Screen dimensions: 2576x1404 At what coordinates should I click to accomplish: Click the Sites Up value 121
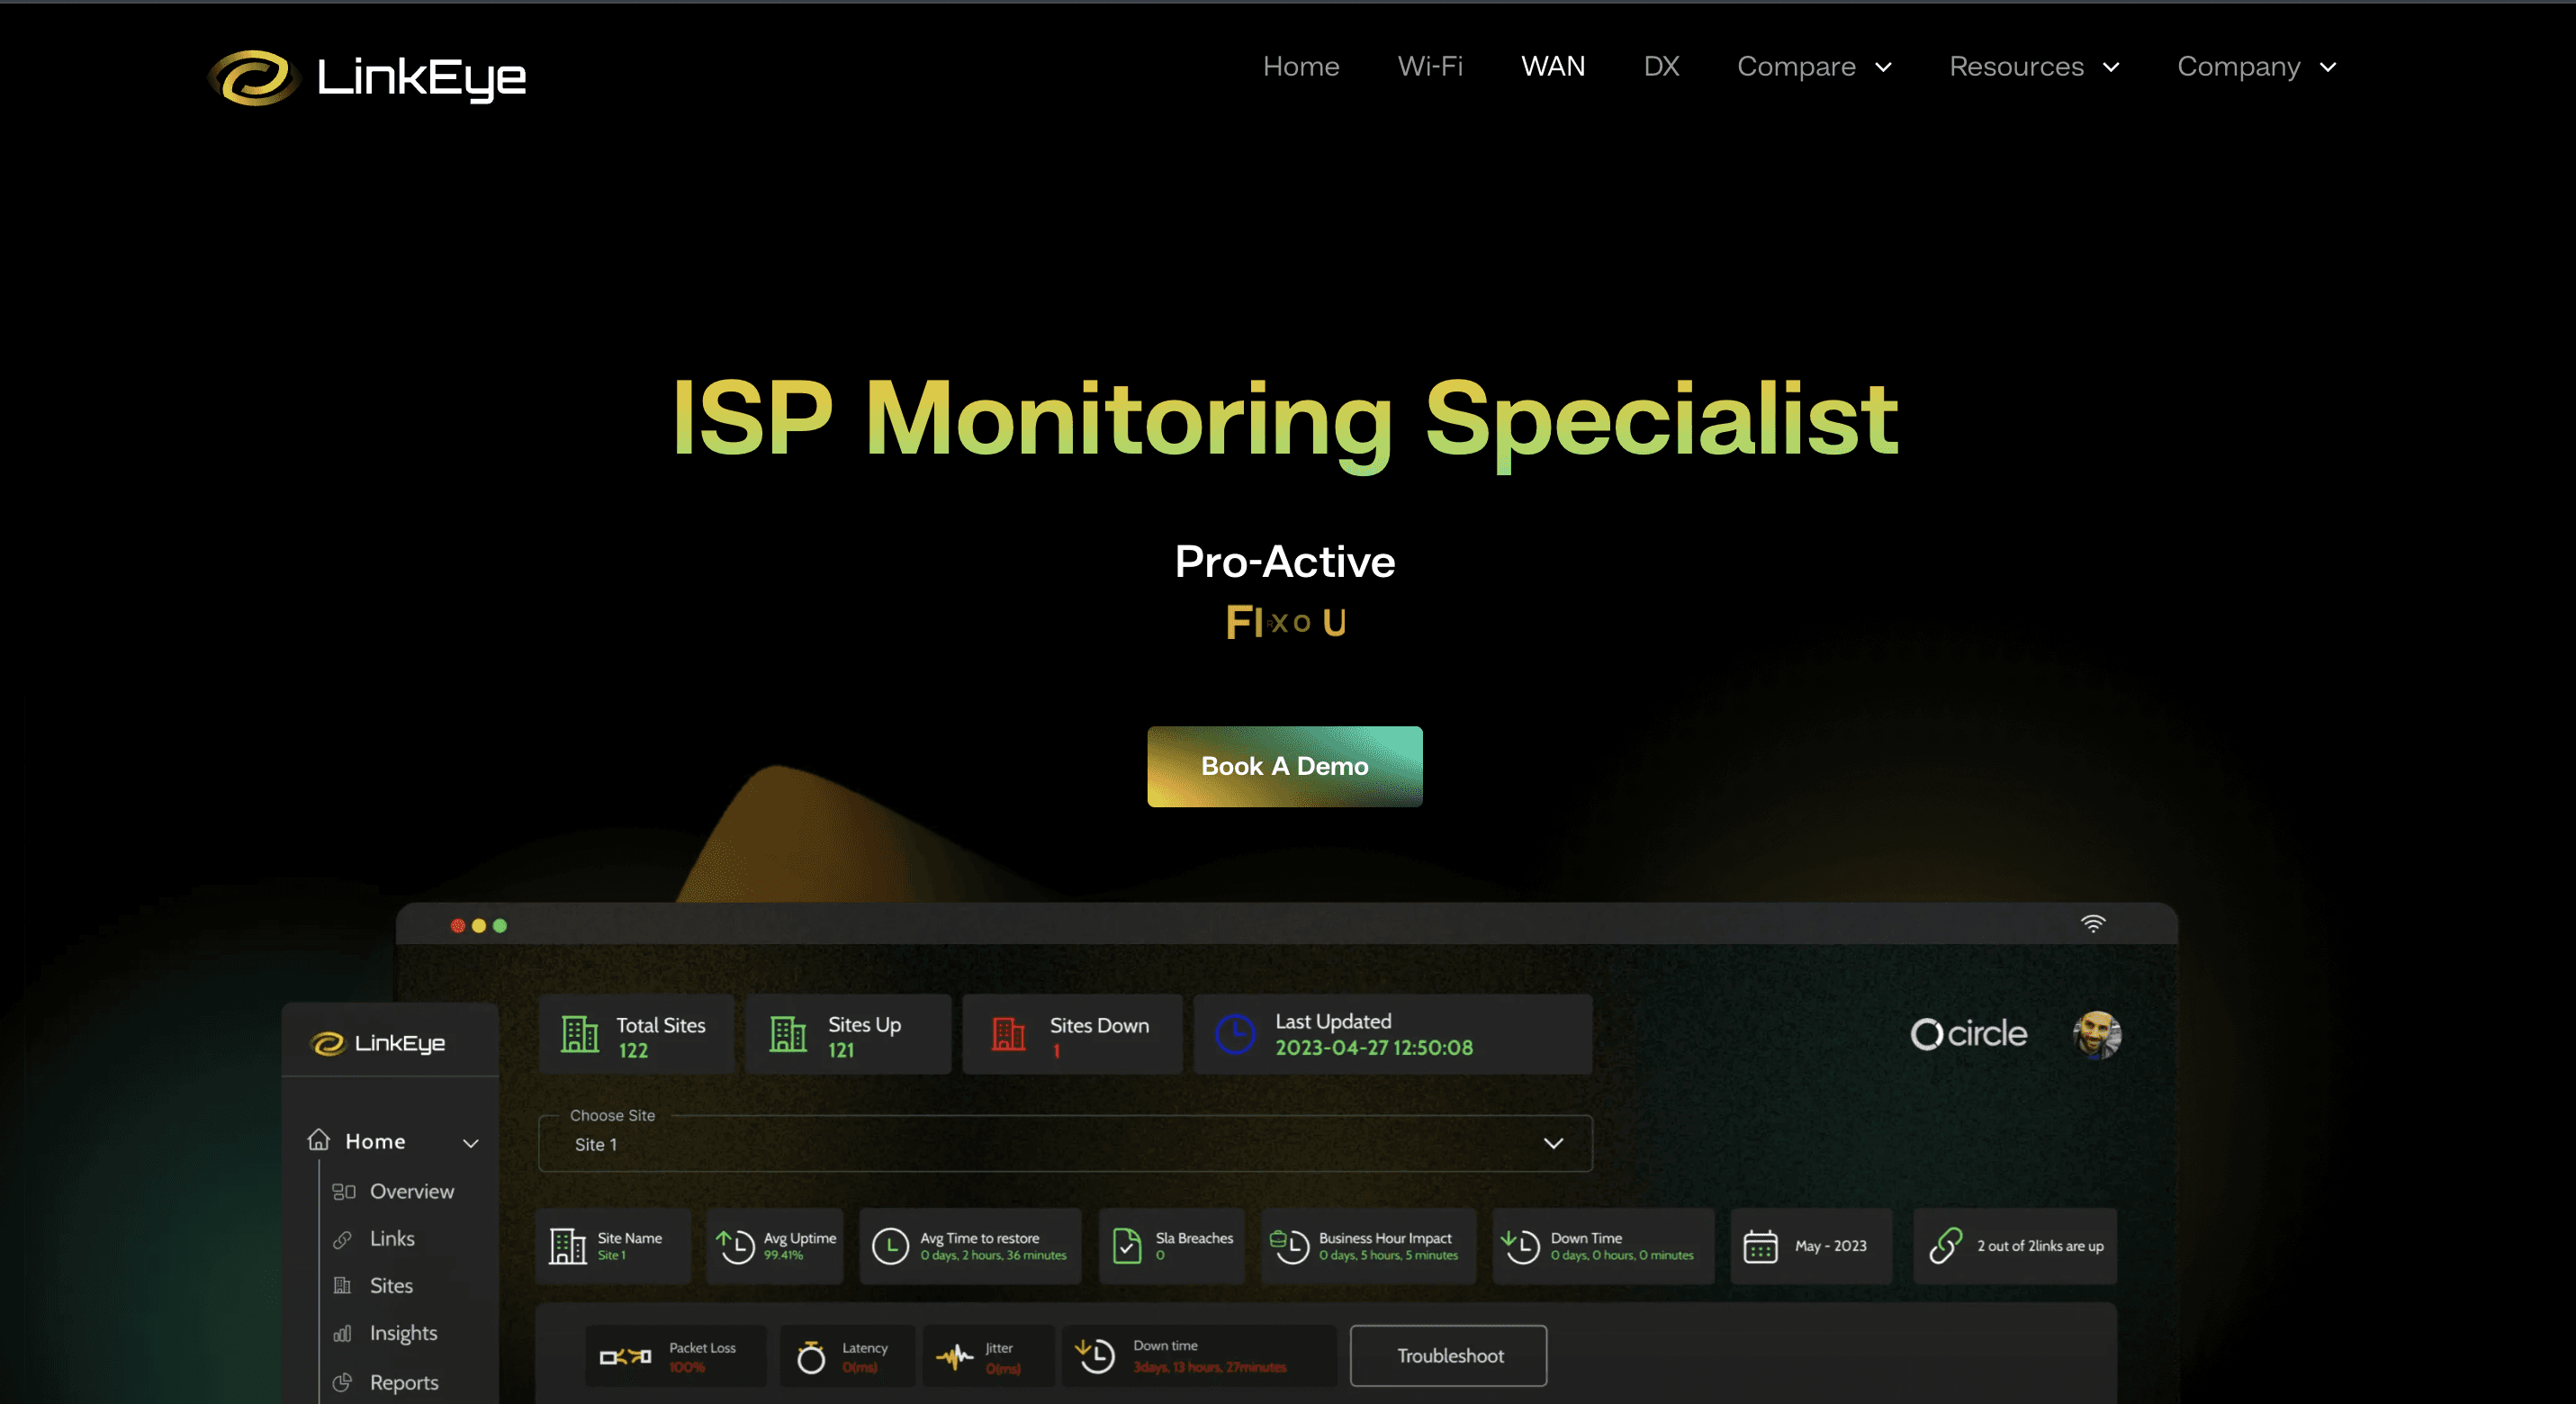[841, 1050]
